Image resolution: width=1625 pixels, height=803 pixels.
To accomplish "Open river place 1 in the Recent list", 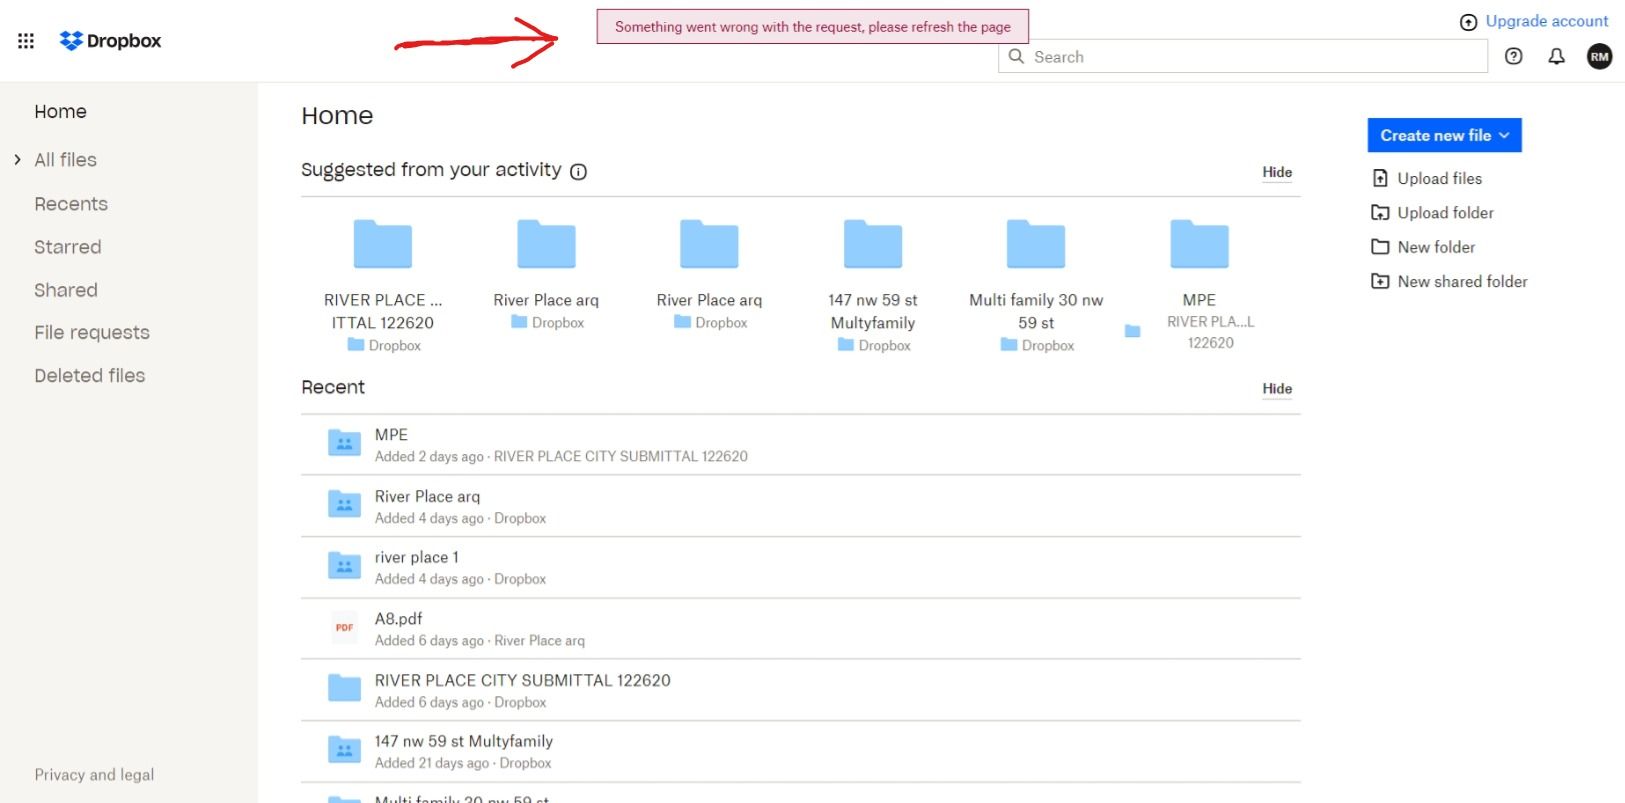I will 416,558.
